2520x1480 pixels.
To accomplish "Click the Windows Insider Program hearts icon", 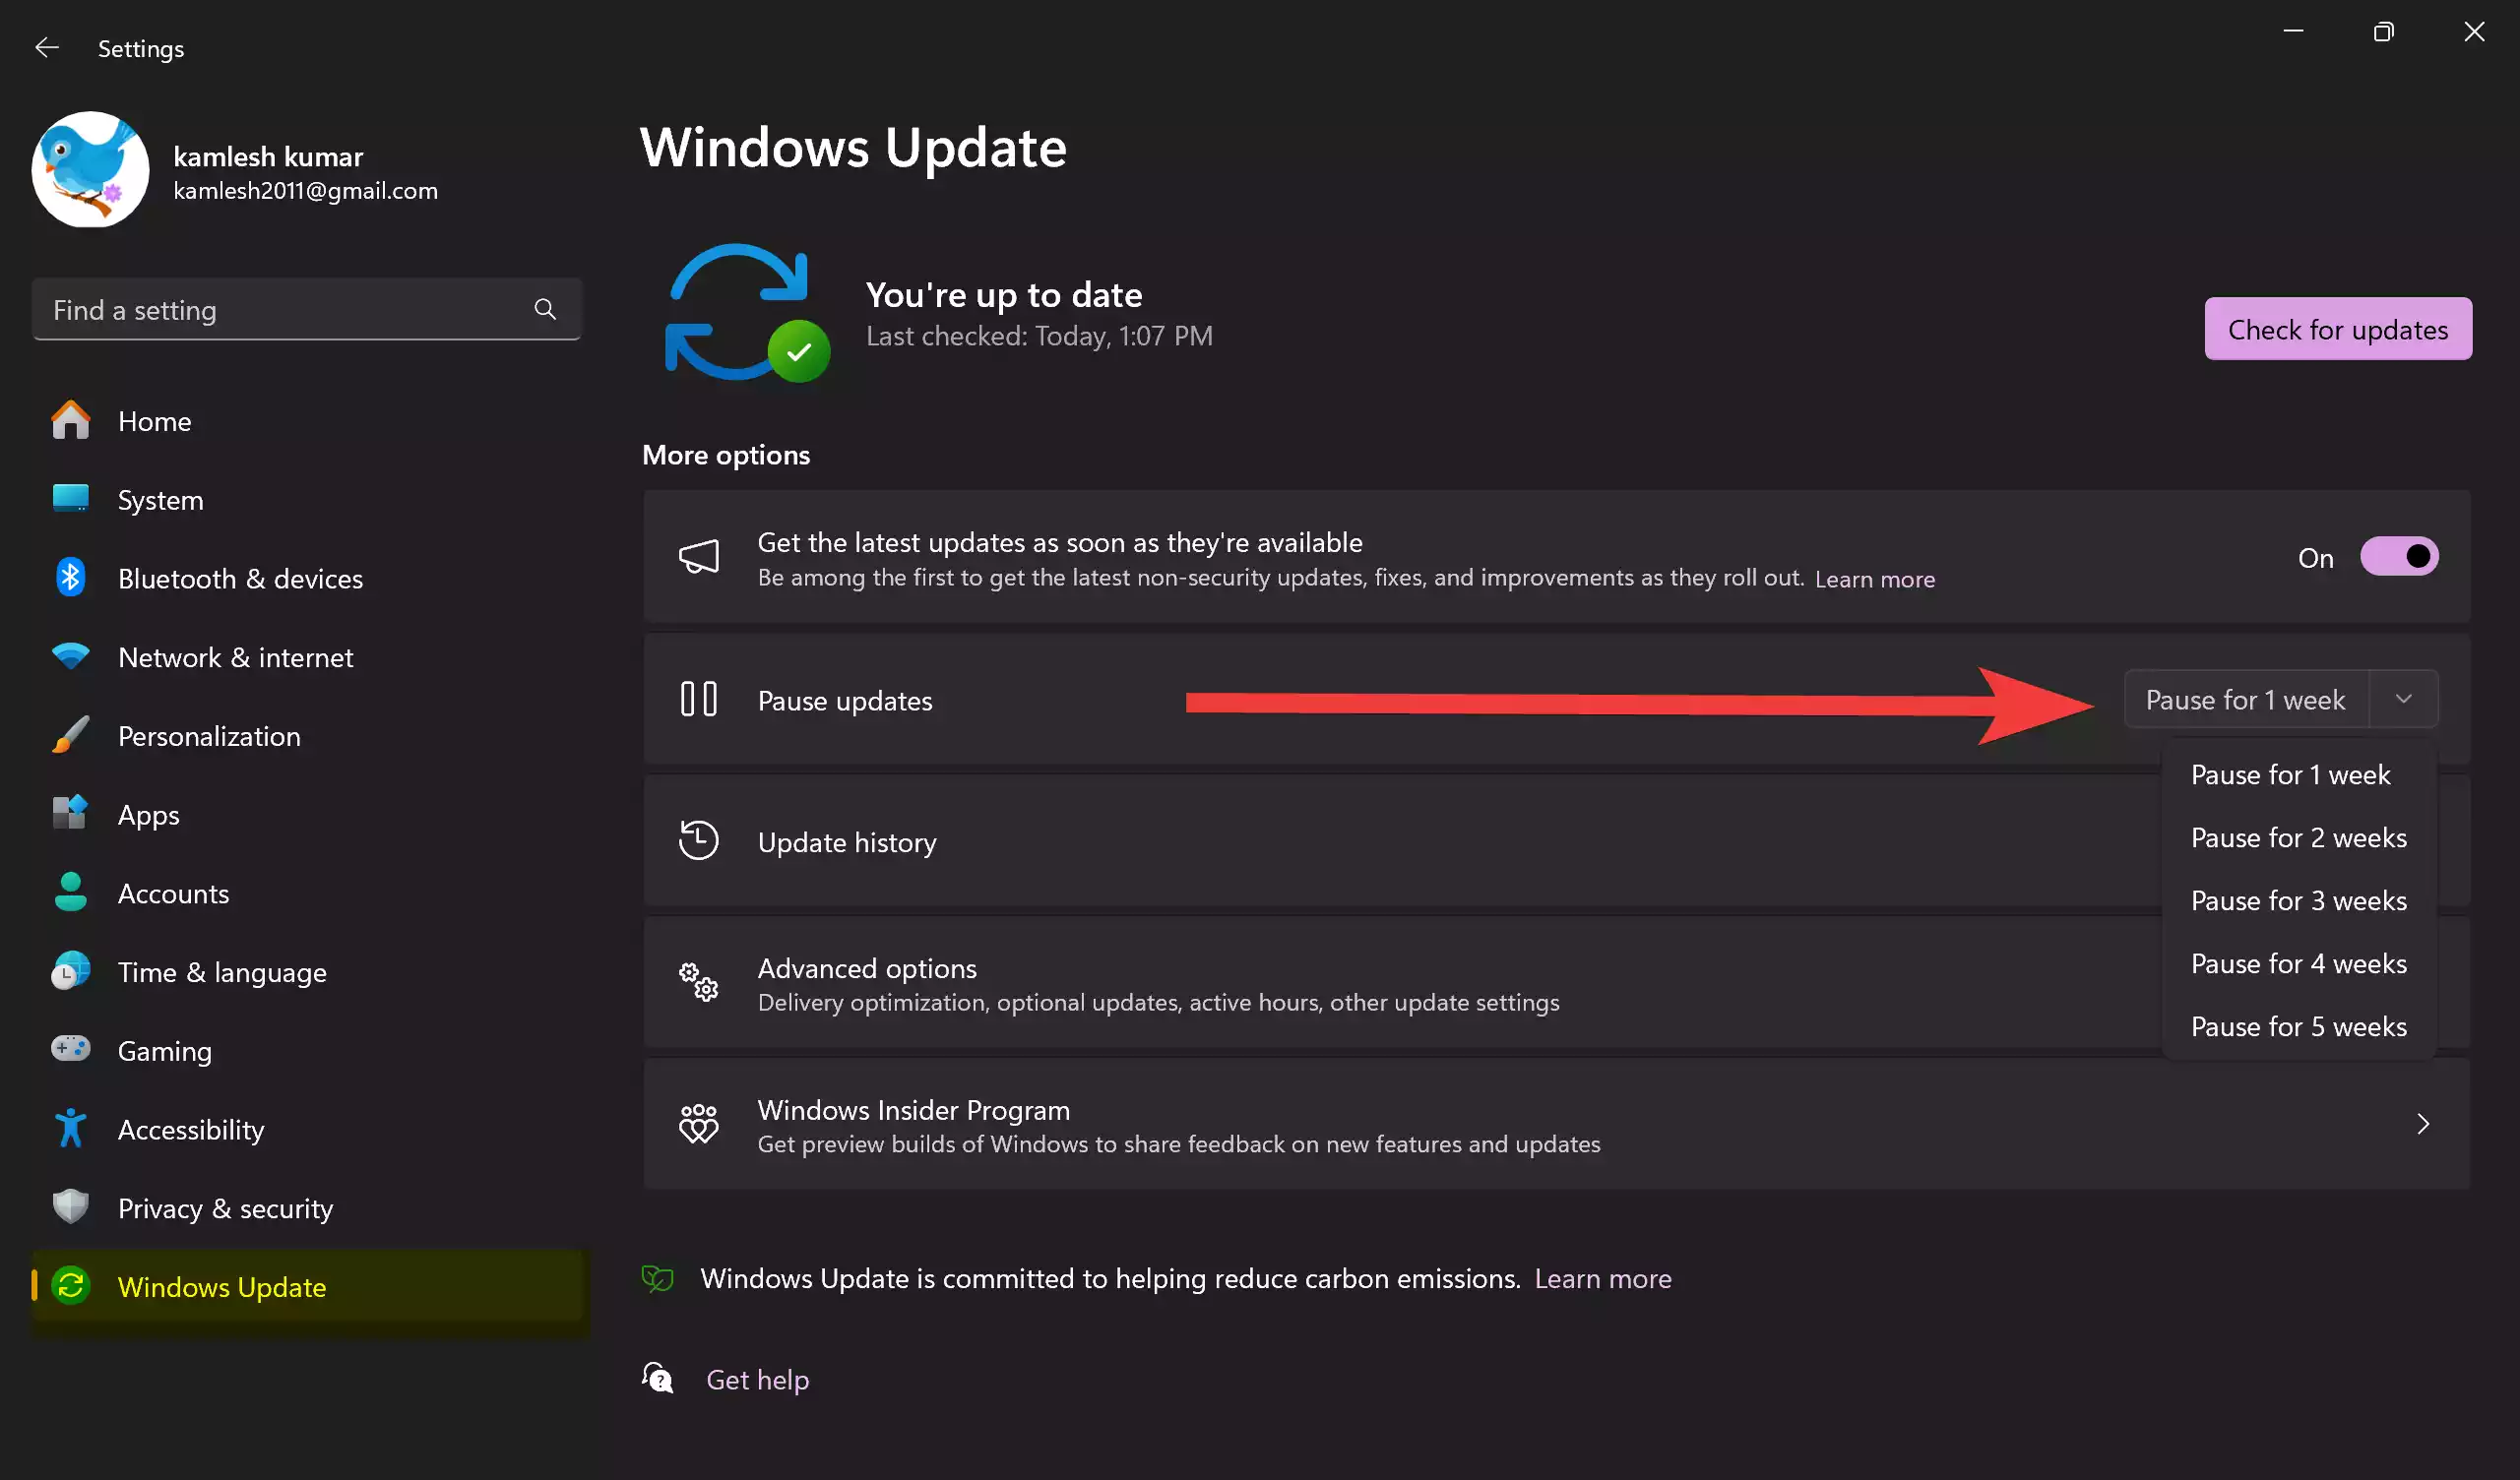I will (699, 1126).
